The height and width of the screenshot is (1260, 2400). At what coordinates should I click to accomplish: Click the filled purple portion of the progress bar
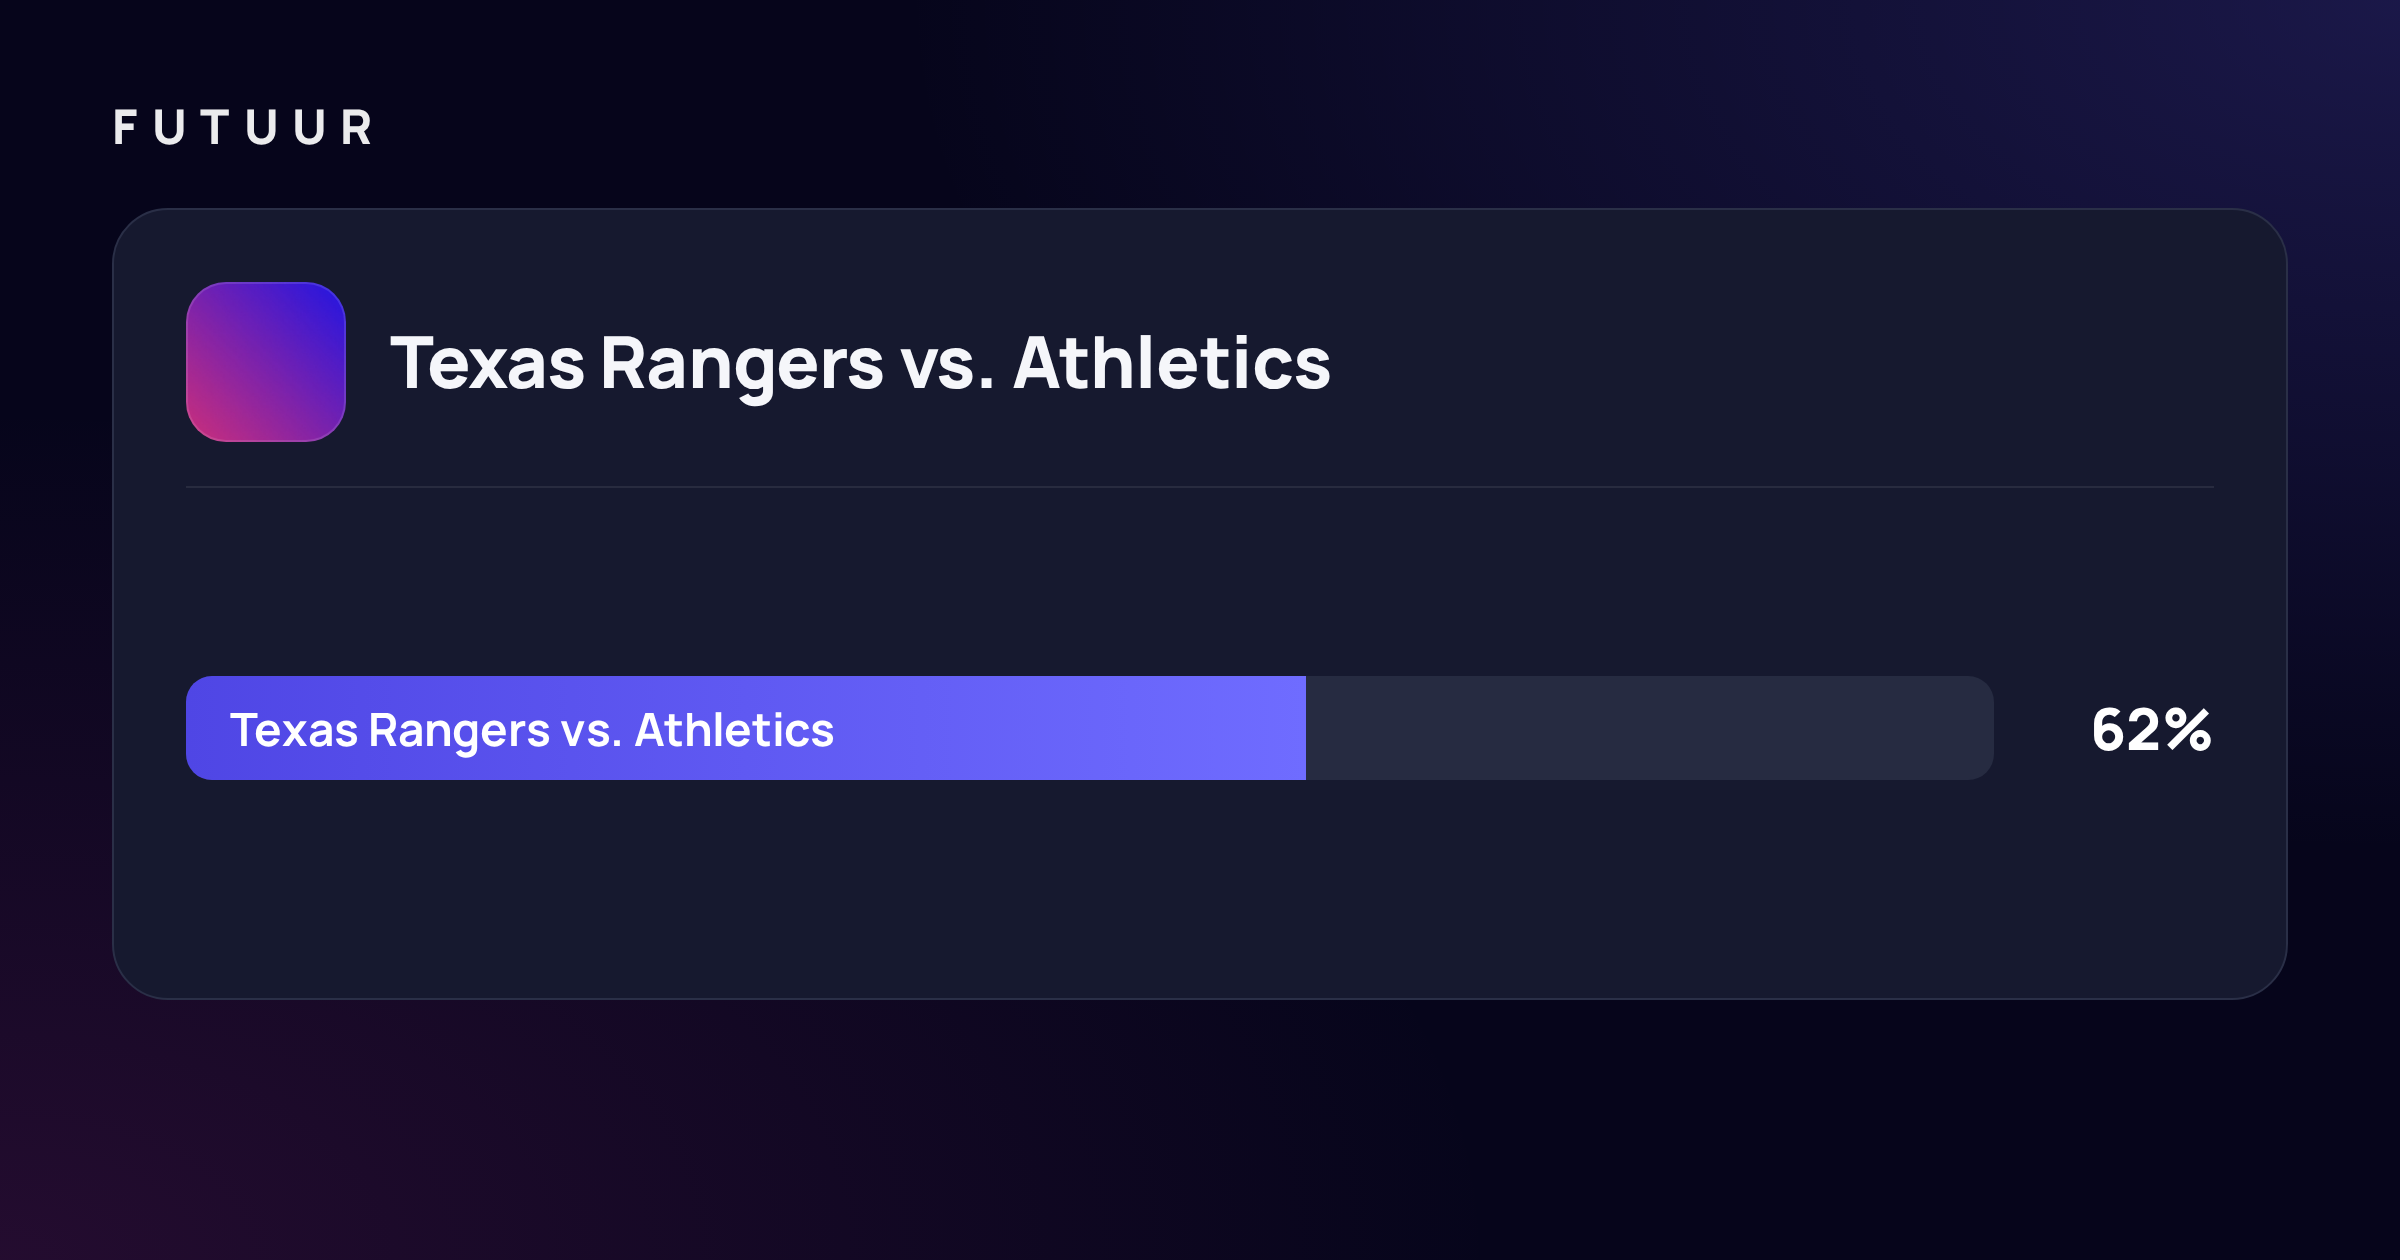[x=746, y=728]
